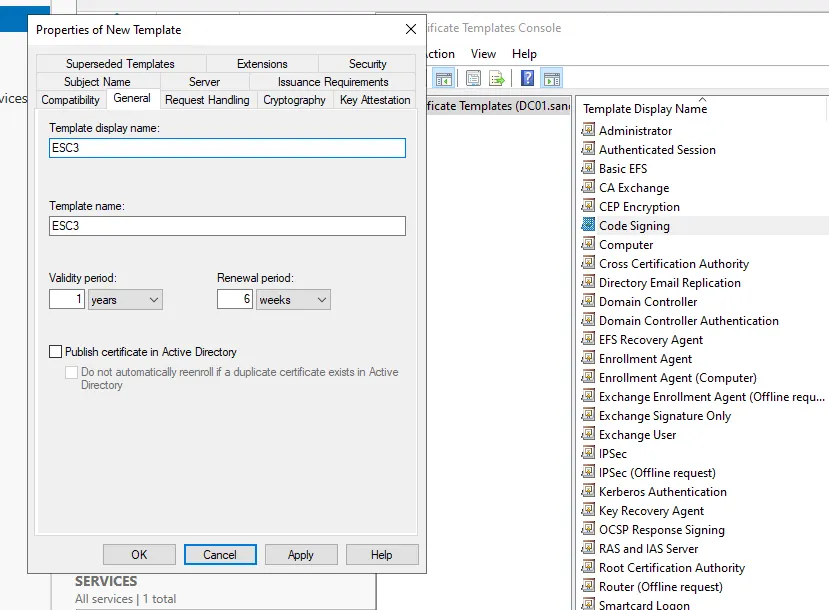Click the Code Signing template icon

point(588,226)
